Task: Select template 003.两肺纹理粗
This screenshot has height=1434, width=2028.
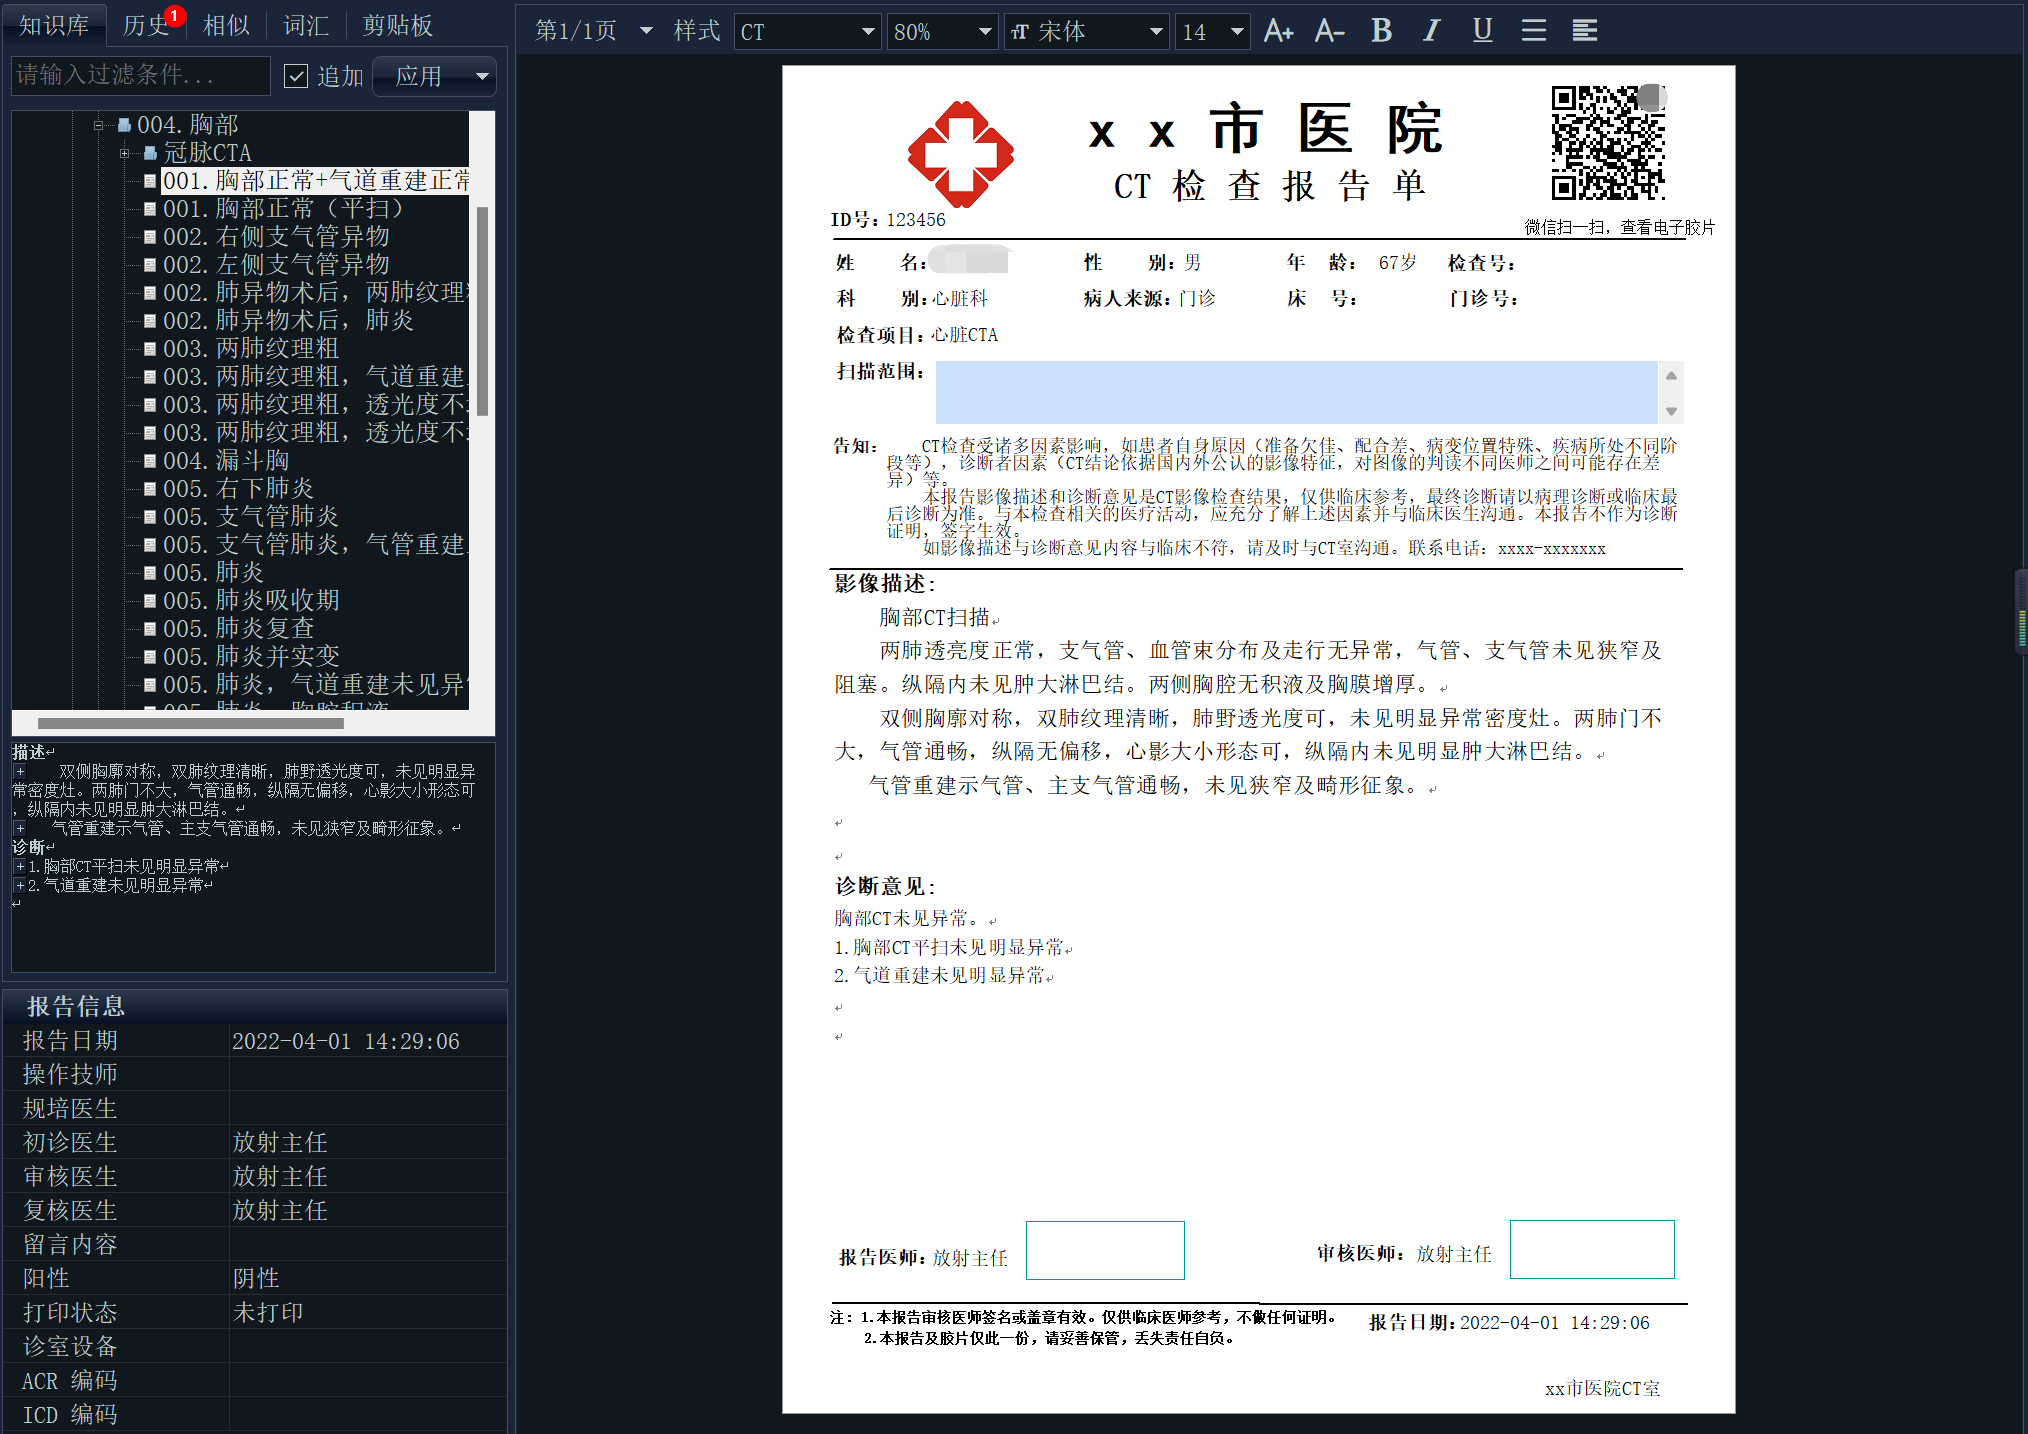Action: tap(251, 348)
